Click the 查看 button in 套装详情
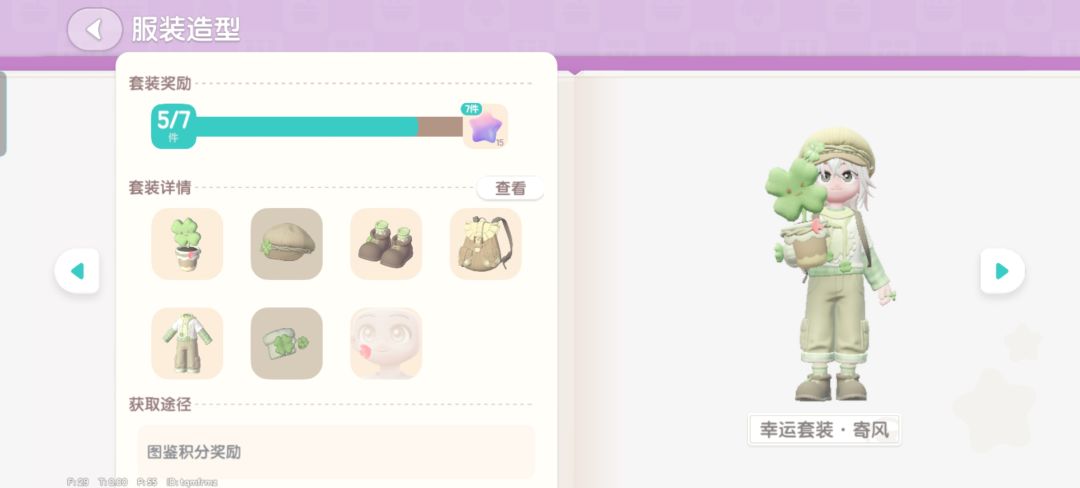Viewport: 1080px width, 488px height. (510, 188)
